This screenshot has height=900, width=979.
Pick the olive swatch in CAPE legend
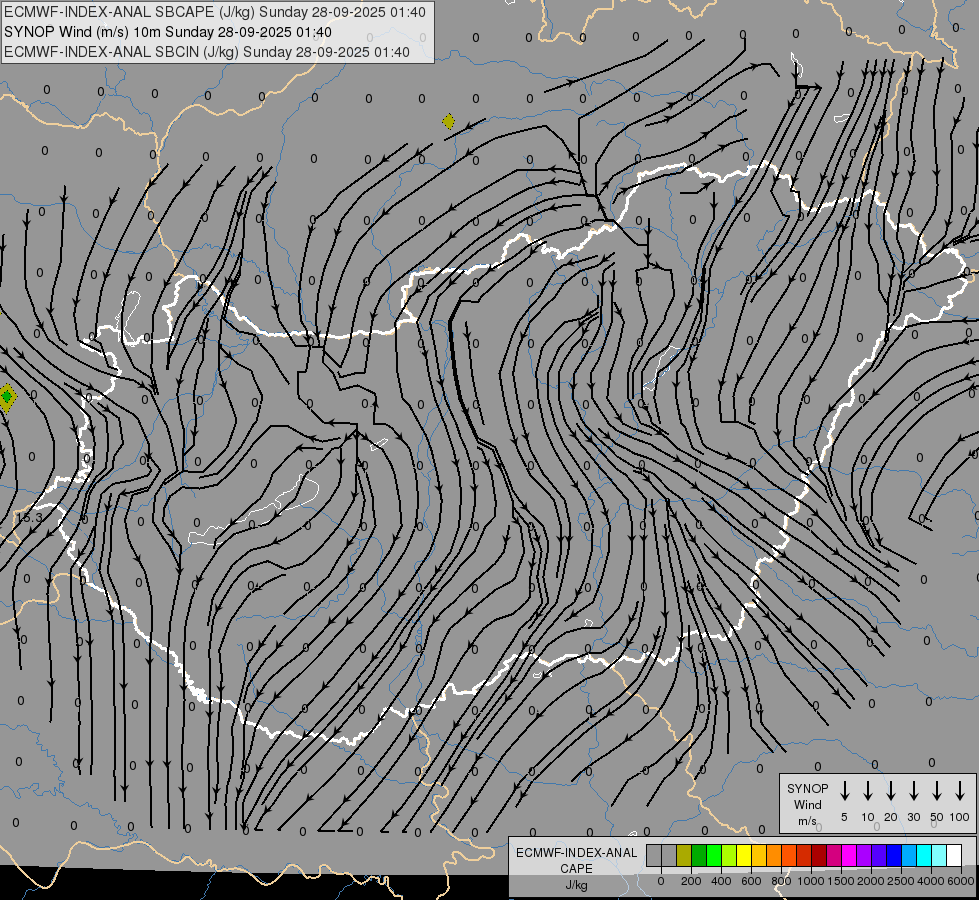pyautogui.click(x=684, y=855)
